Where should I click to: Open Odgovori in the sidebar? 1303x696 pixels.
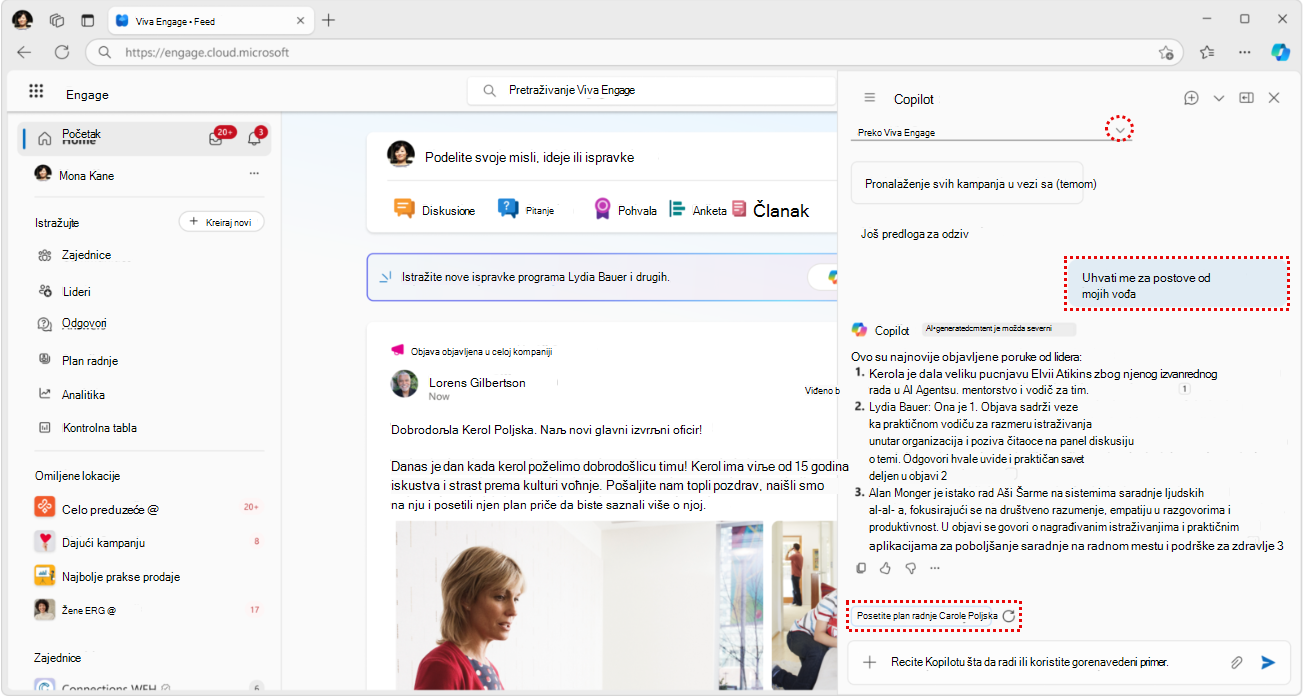pyautogui.click(x=84, y=324)
